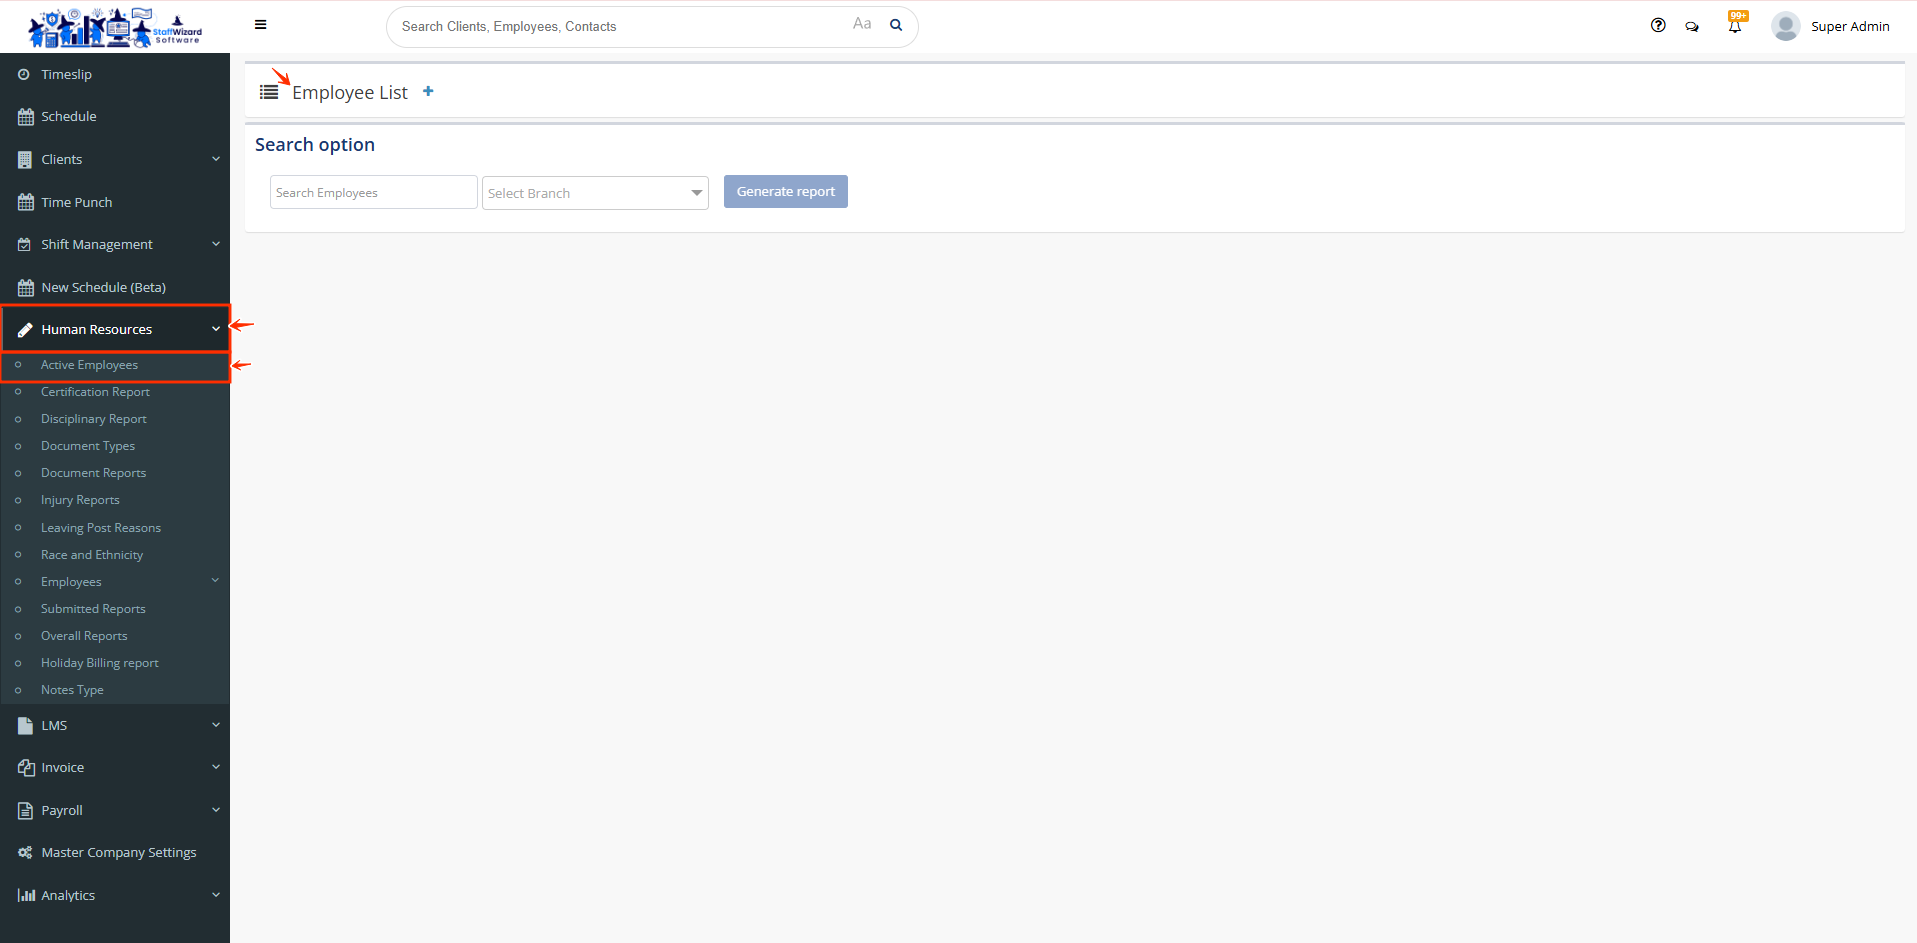Image resolution: width=1917 pixels, height=943 pixels.
Task: Click the Search Employees input field
Action: [373, 192]
